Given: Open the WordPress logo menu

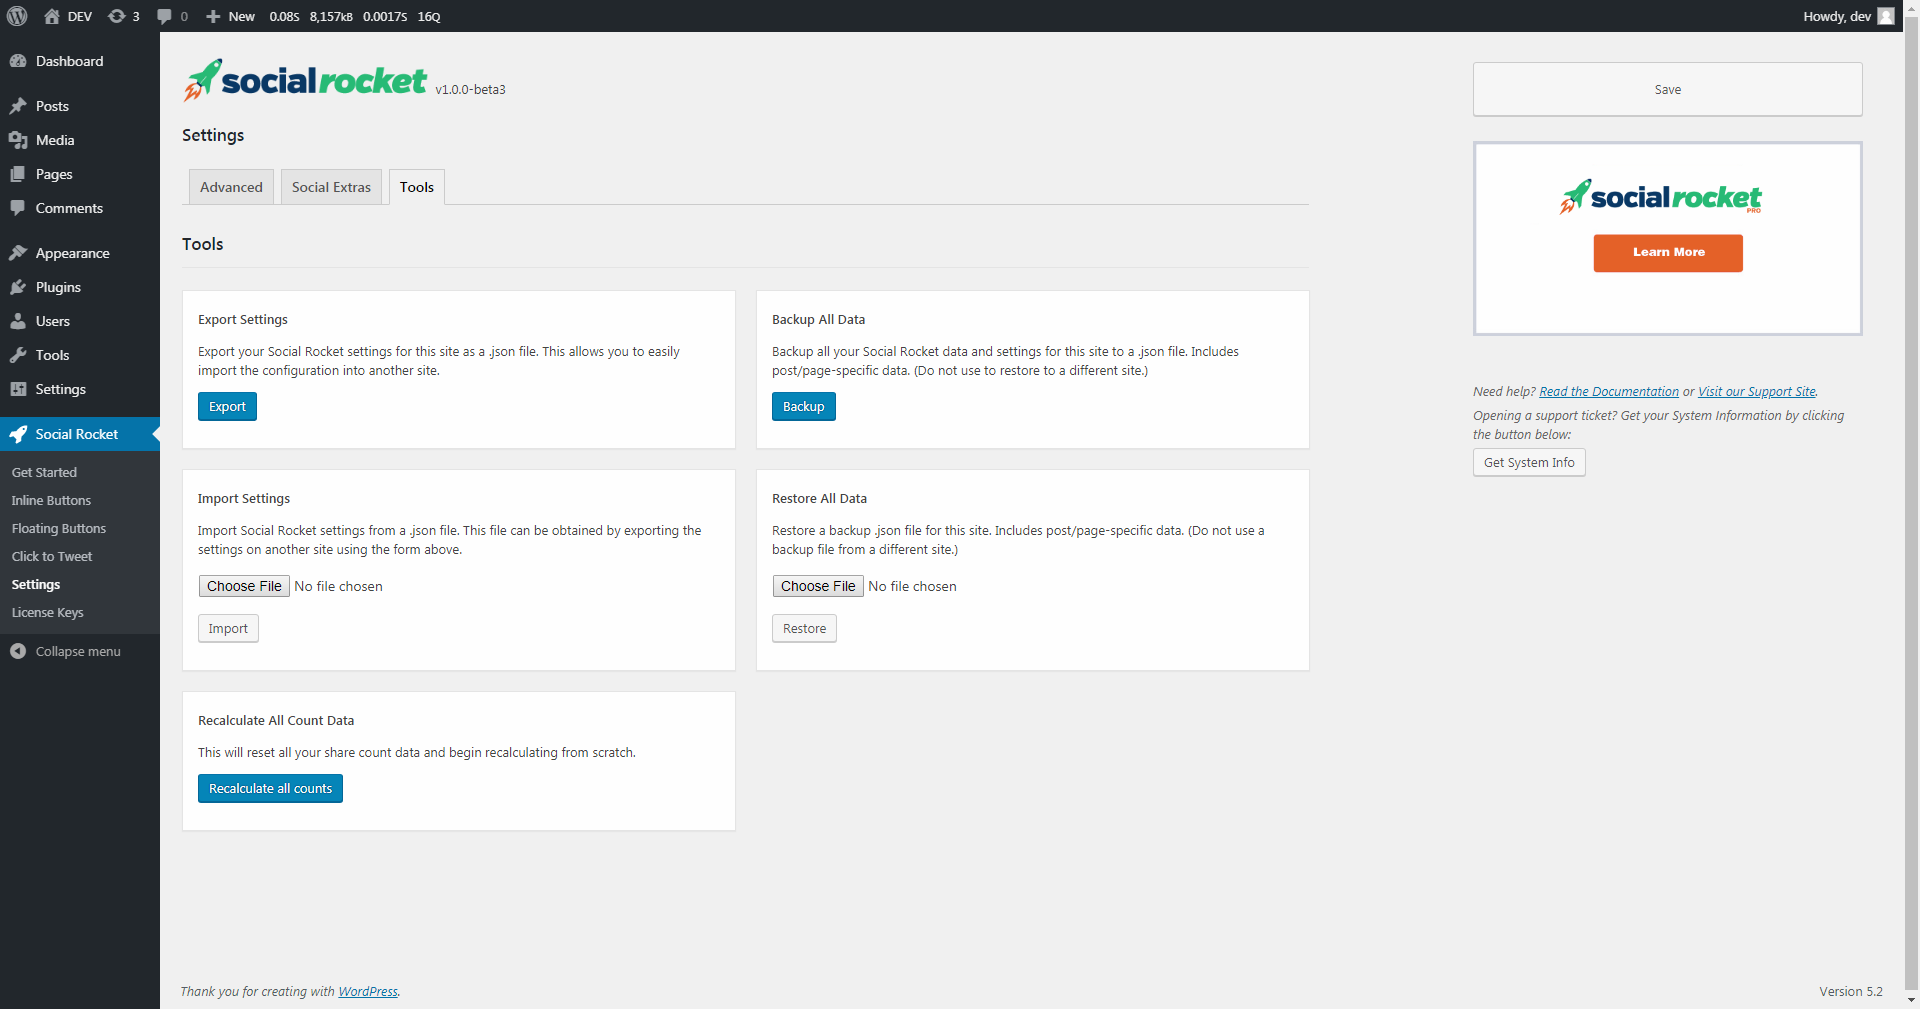Looking at the screenshot, I should [17, 16].
